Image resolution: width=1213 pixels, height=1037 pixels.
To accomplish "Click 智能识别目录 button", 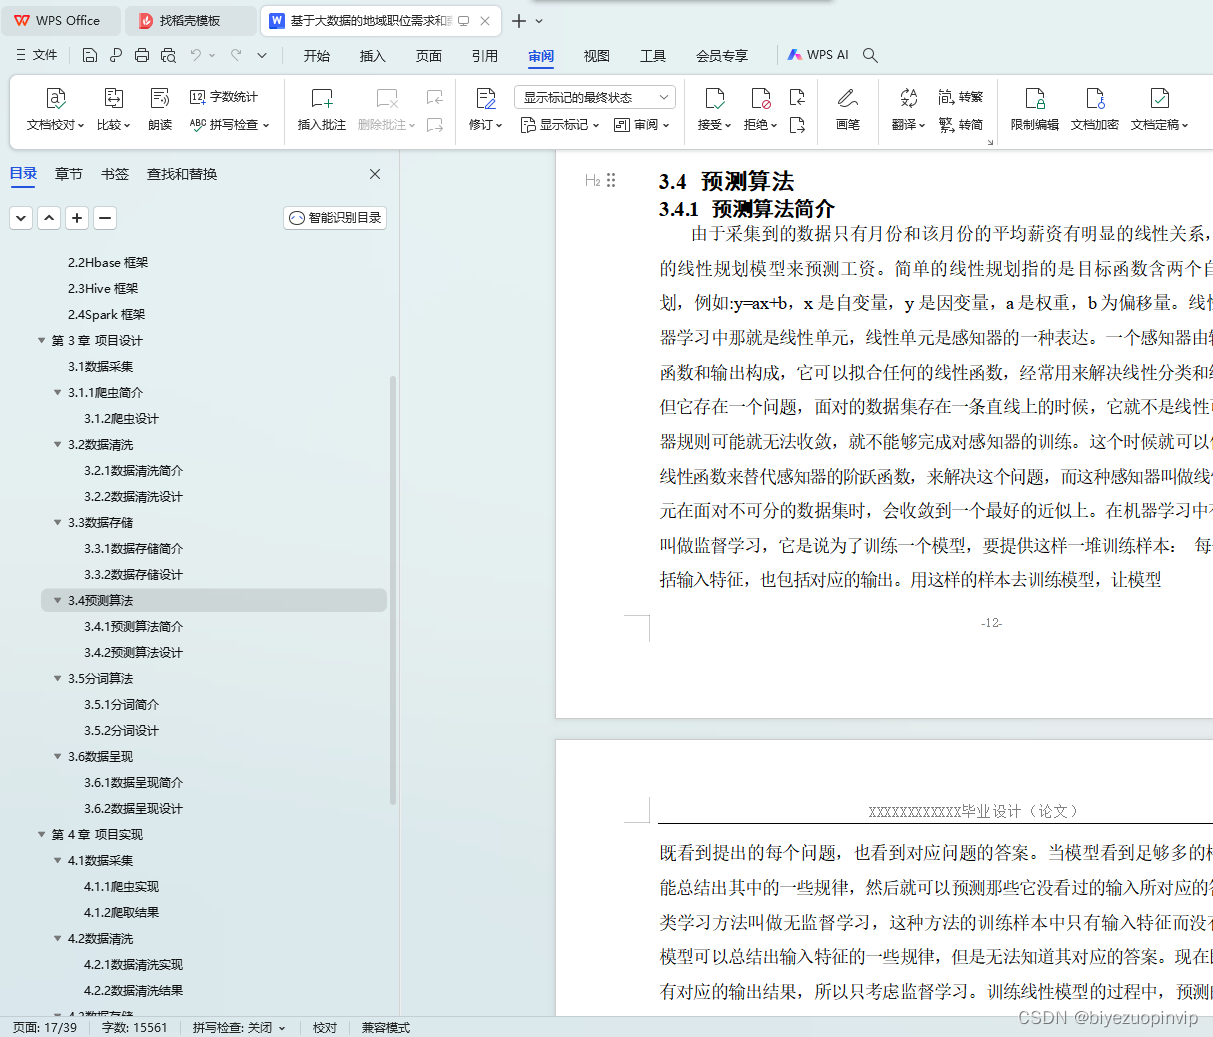I will pos(335,218).
